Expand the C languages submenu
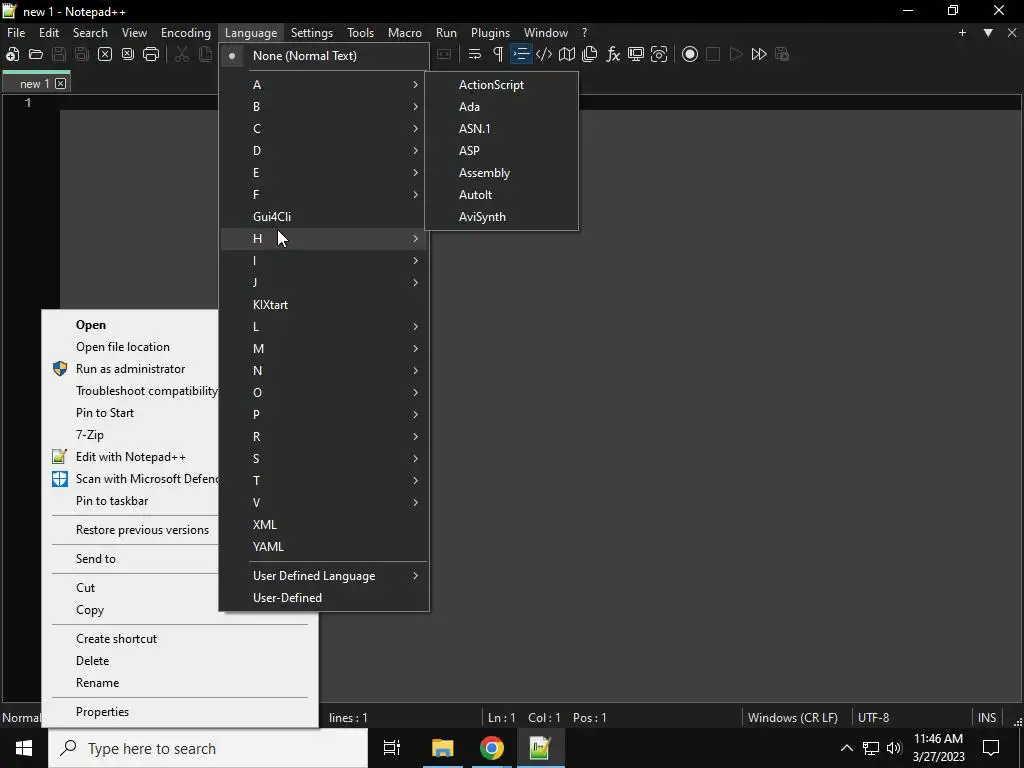 [x=325, y=129]
